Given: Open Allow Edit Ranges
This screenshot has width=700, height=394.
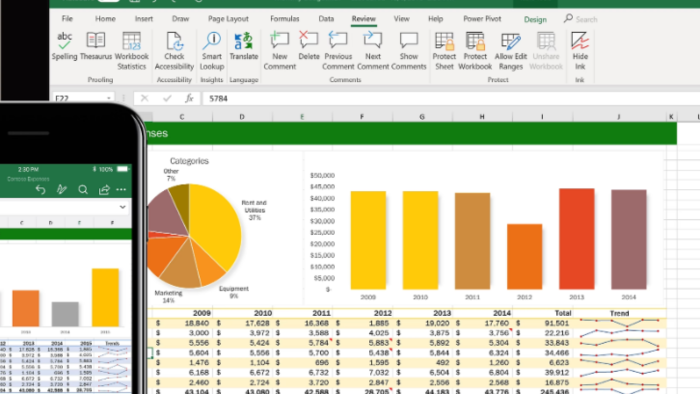Looking at the screenshot, I should click(x=511, y=51).
